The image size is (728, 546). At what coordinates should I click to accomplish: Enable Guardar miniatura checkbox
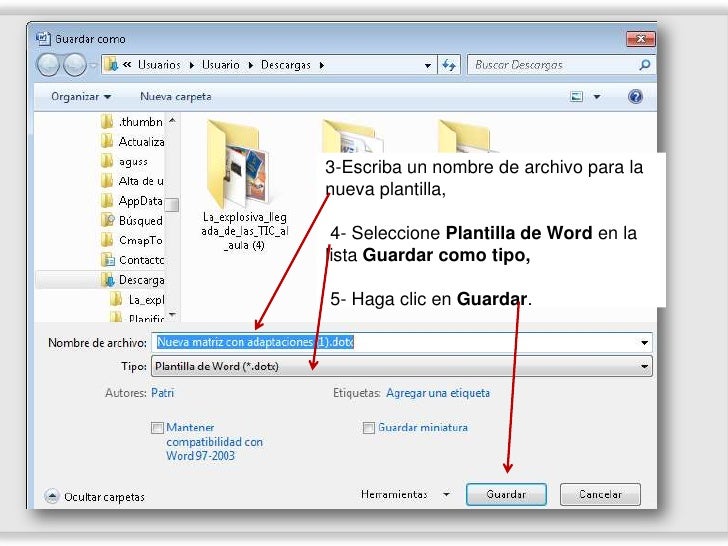[369, 428]
